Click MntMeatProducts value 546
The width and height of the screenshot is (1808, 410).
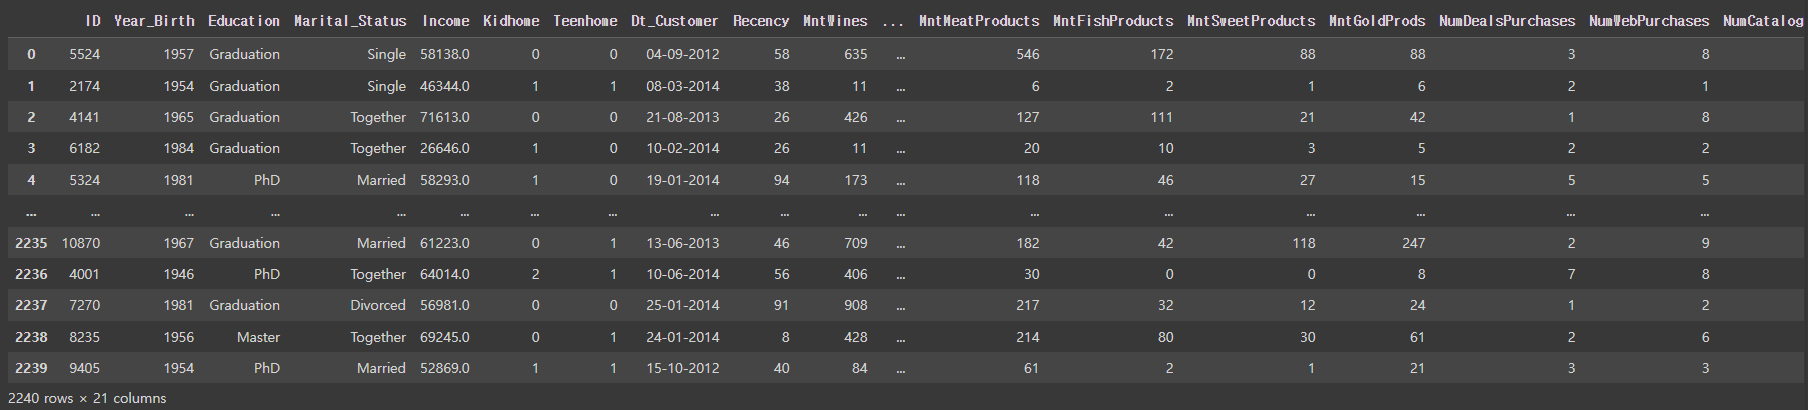(1028, 54)
